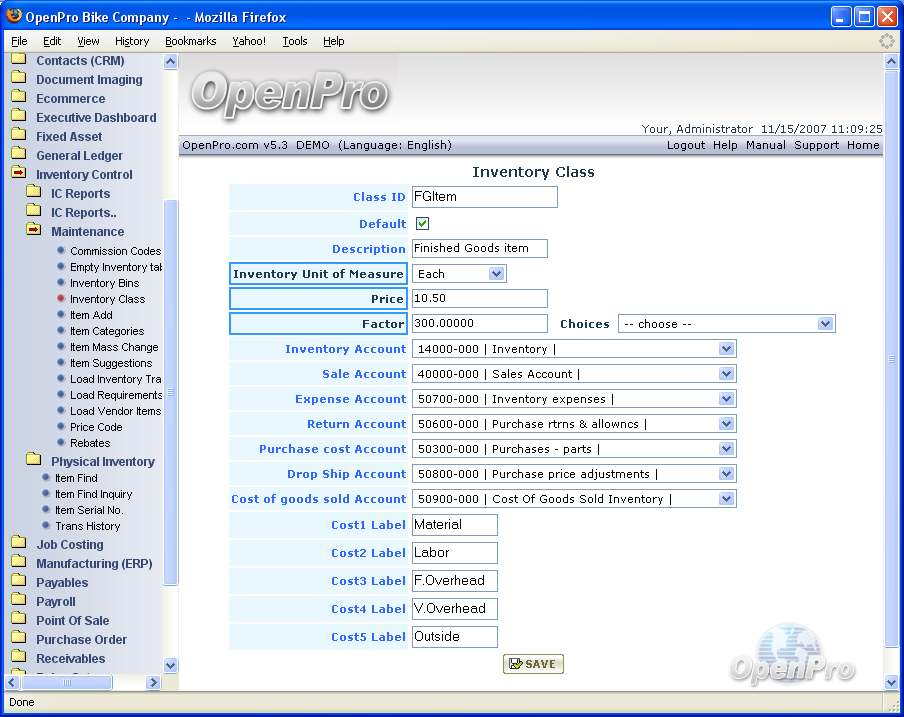Open the Bookmarks menu
904x717 pixels.
(190, 41)
